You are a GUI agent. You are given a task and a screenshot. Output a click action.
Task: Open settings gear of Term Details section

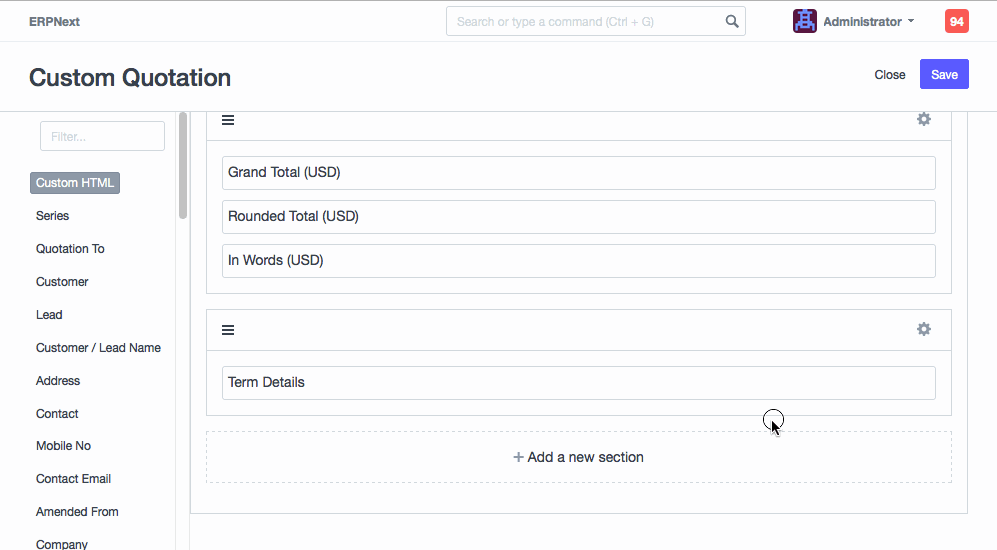tap(924, 329)
